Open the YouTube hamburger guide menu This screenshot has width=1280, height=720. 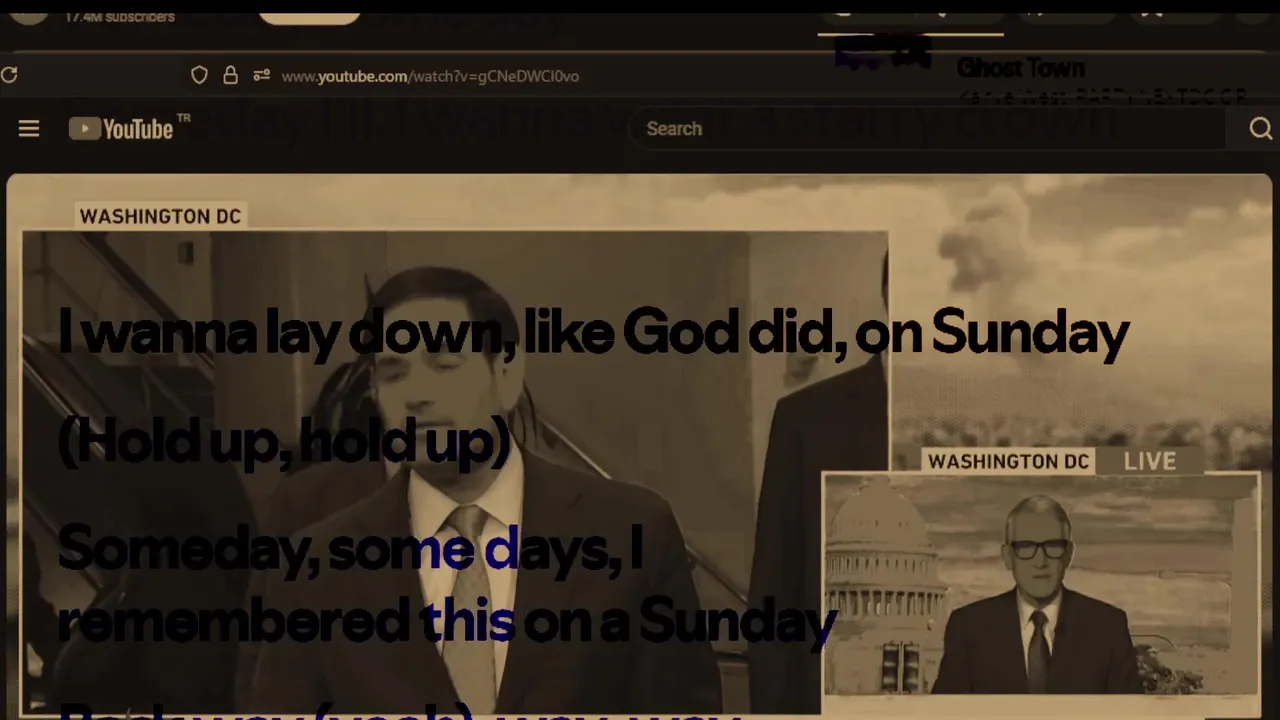pos(29,128)
